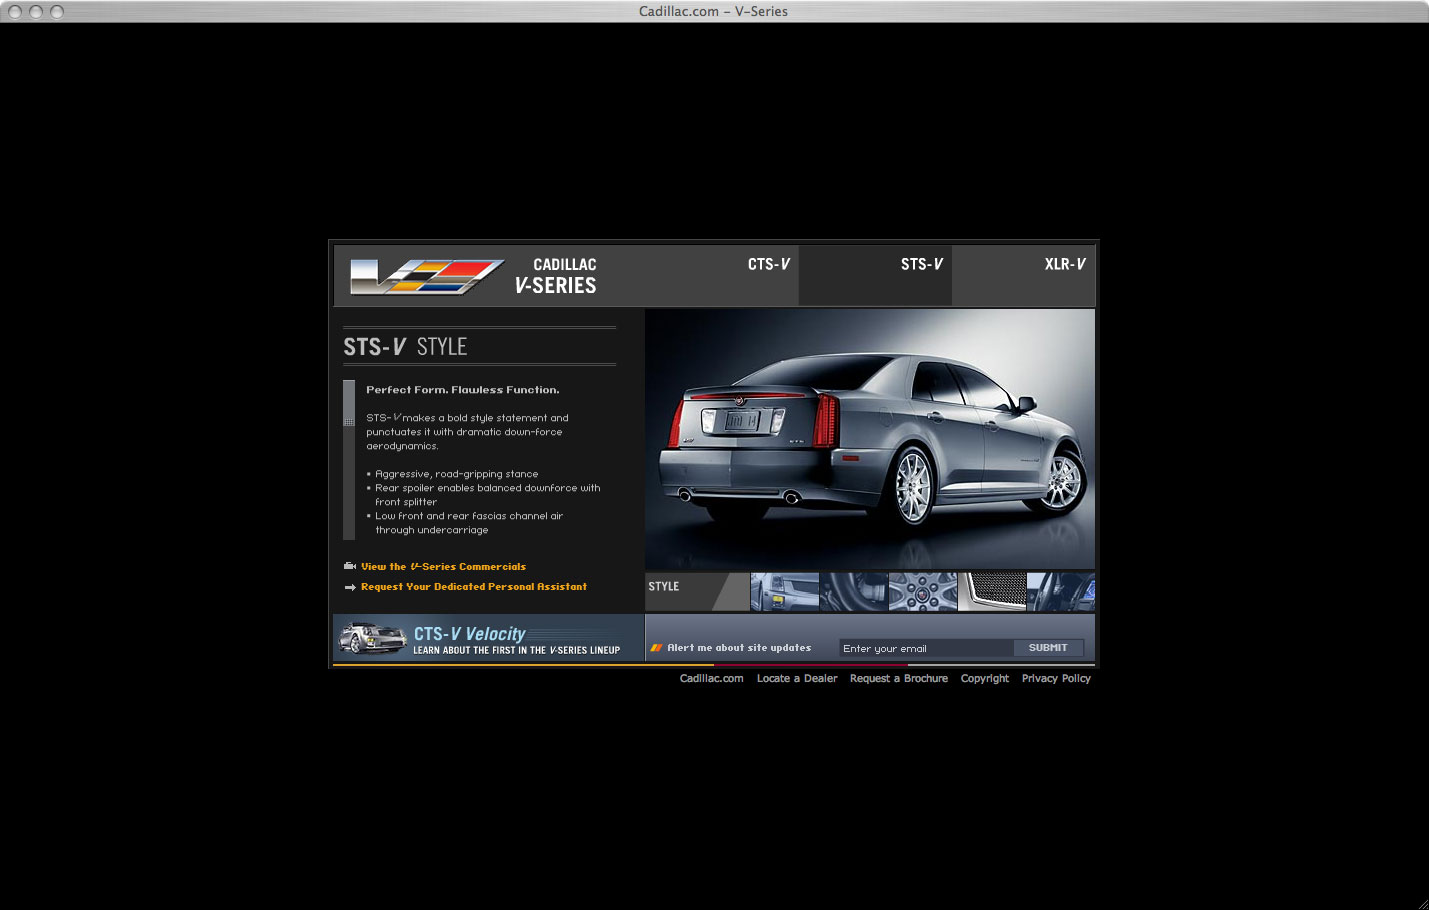The image size is (1429, 910).
Task: View the Privacy Policy link
Action: click(1056, 678)
